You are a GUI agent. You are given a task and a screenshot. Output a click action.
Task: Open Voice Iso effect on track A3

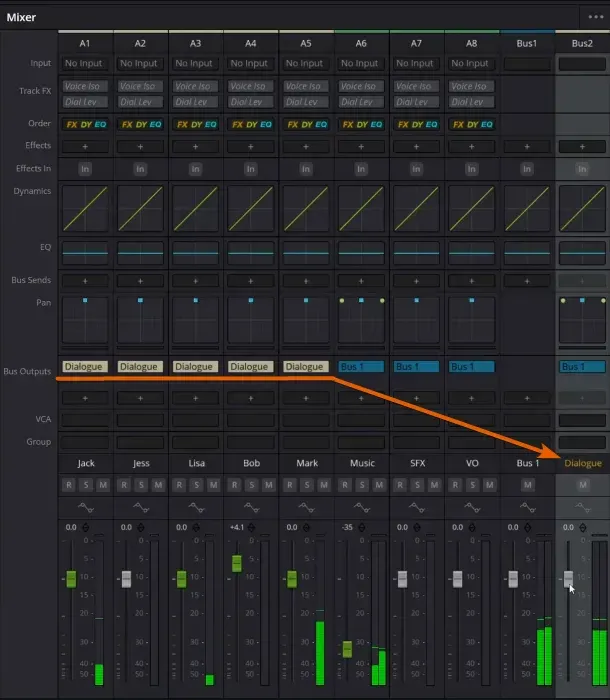(x=195, y=86)
